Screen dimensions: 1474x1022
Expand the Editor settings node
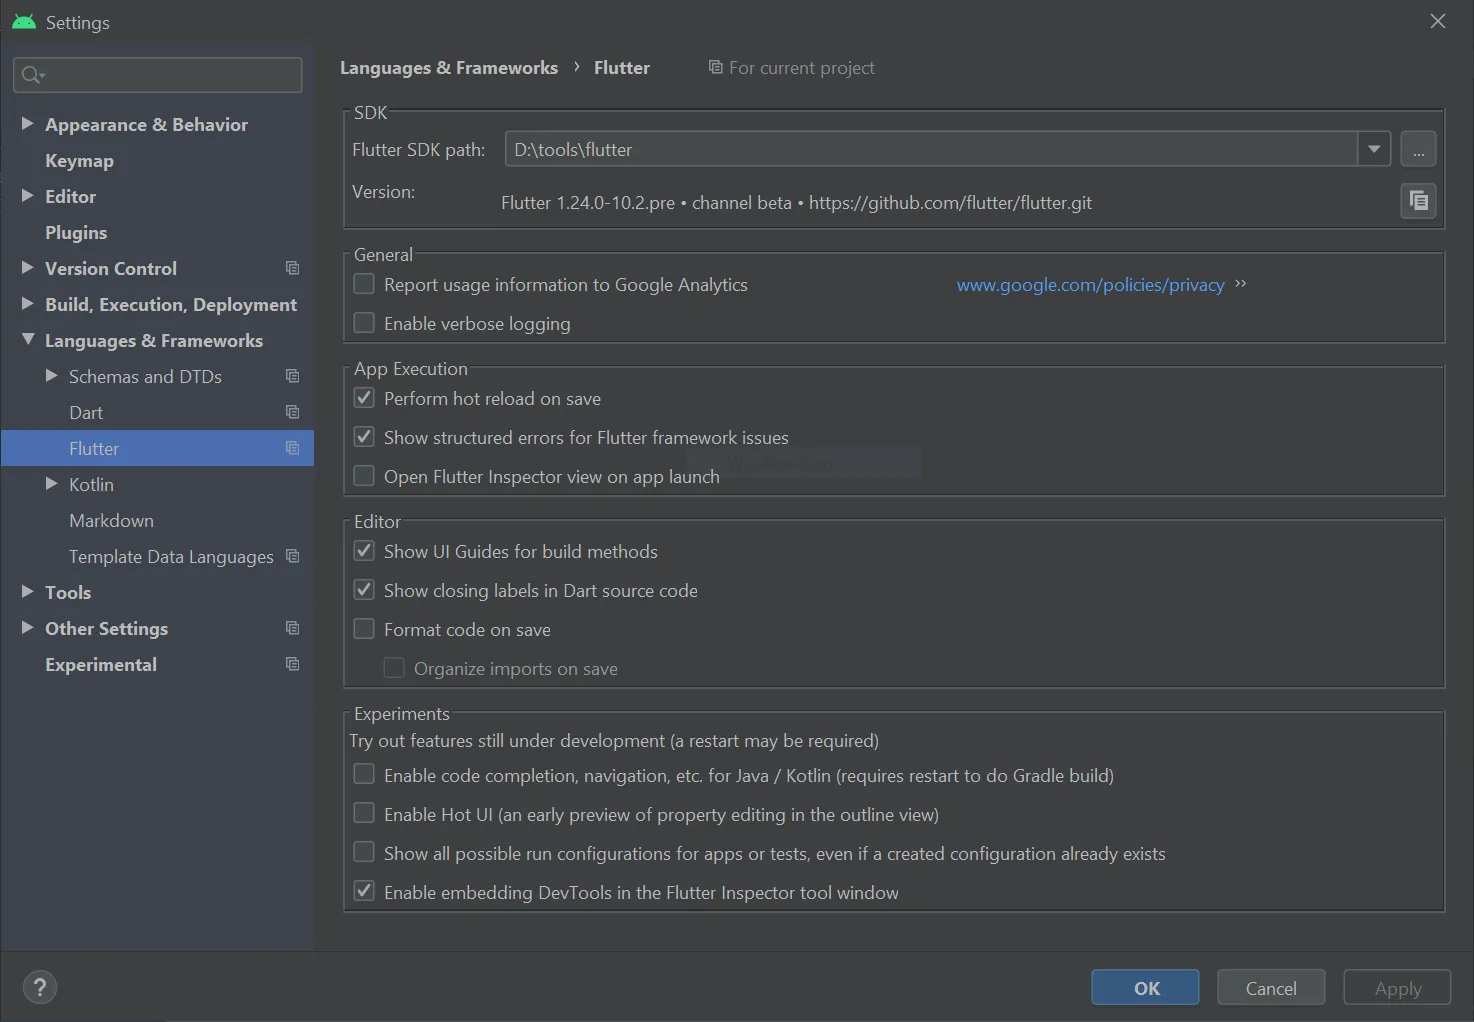click(28, 196)
